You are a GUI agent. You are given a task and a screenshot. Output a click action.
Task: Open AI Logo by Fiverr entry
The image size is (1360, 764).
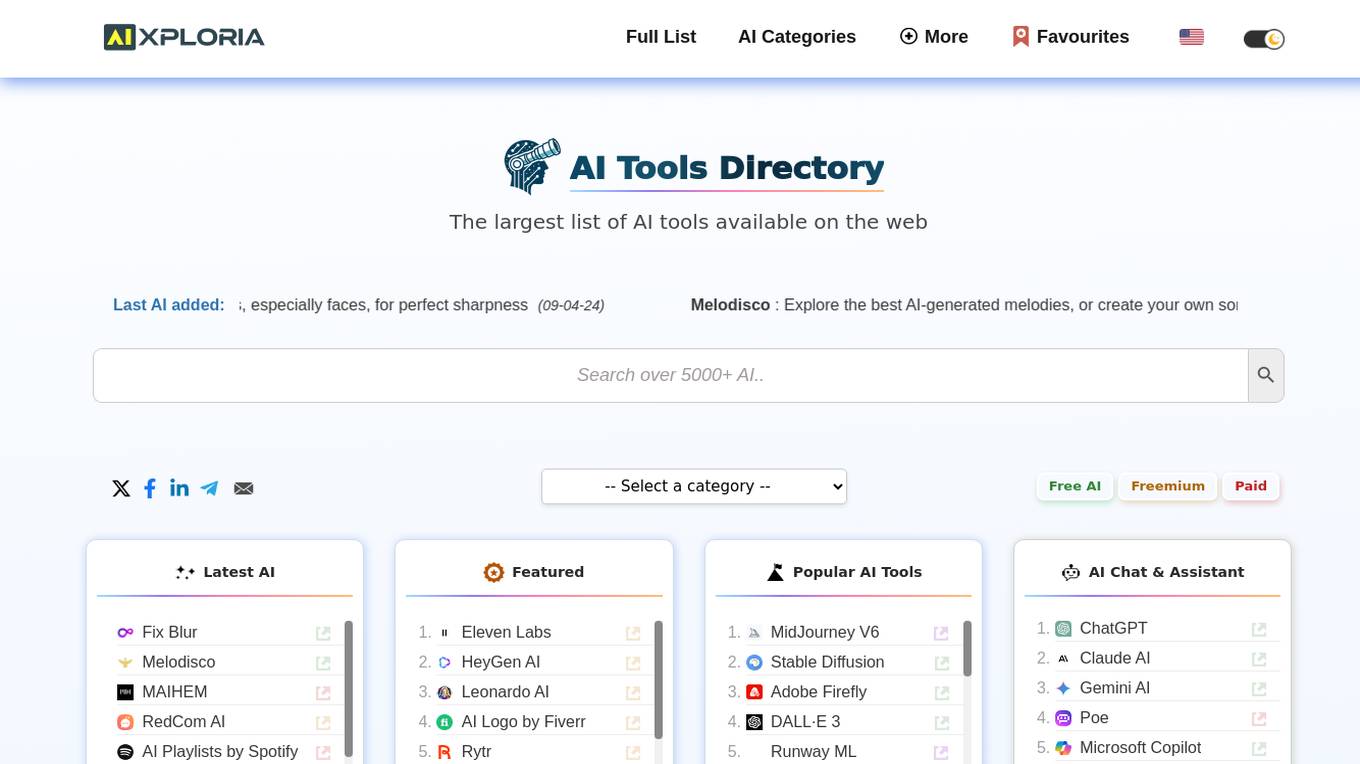coord(523,722)
